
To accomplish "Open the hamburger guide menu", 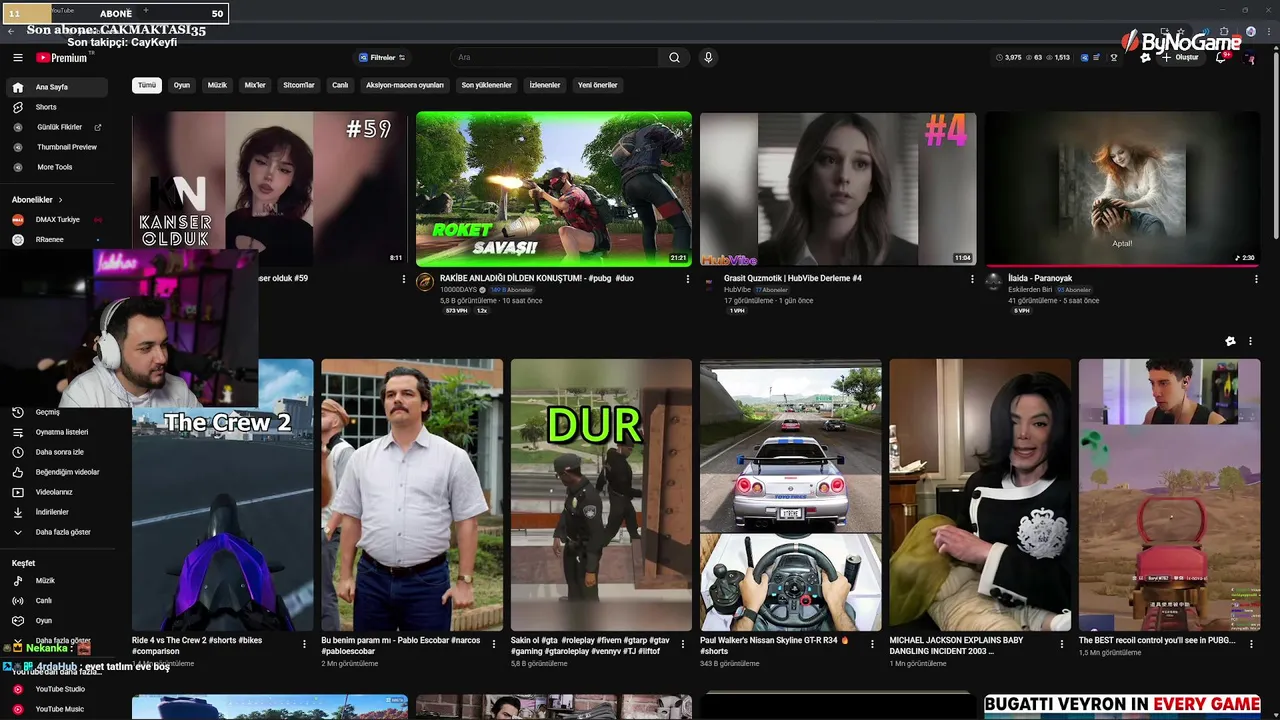I will coord(17,58).
